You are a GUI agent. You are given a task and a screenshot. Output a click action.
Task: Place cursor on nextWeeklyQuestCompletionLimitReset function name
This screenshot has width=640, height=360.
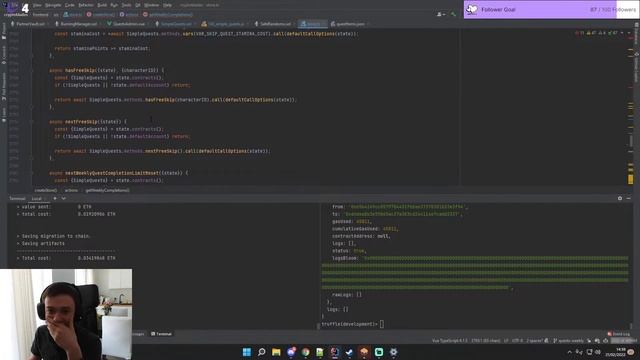112,173
